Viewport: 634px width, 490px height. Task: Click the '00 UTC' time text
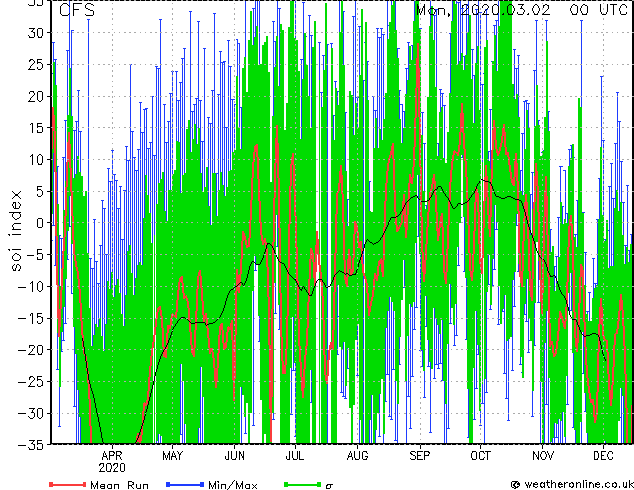599,10
